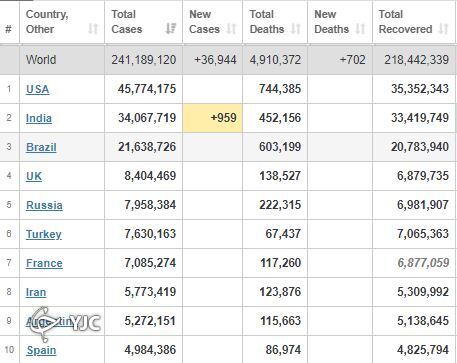
Task: Click the New Cases header text
Action: (204, 22)
